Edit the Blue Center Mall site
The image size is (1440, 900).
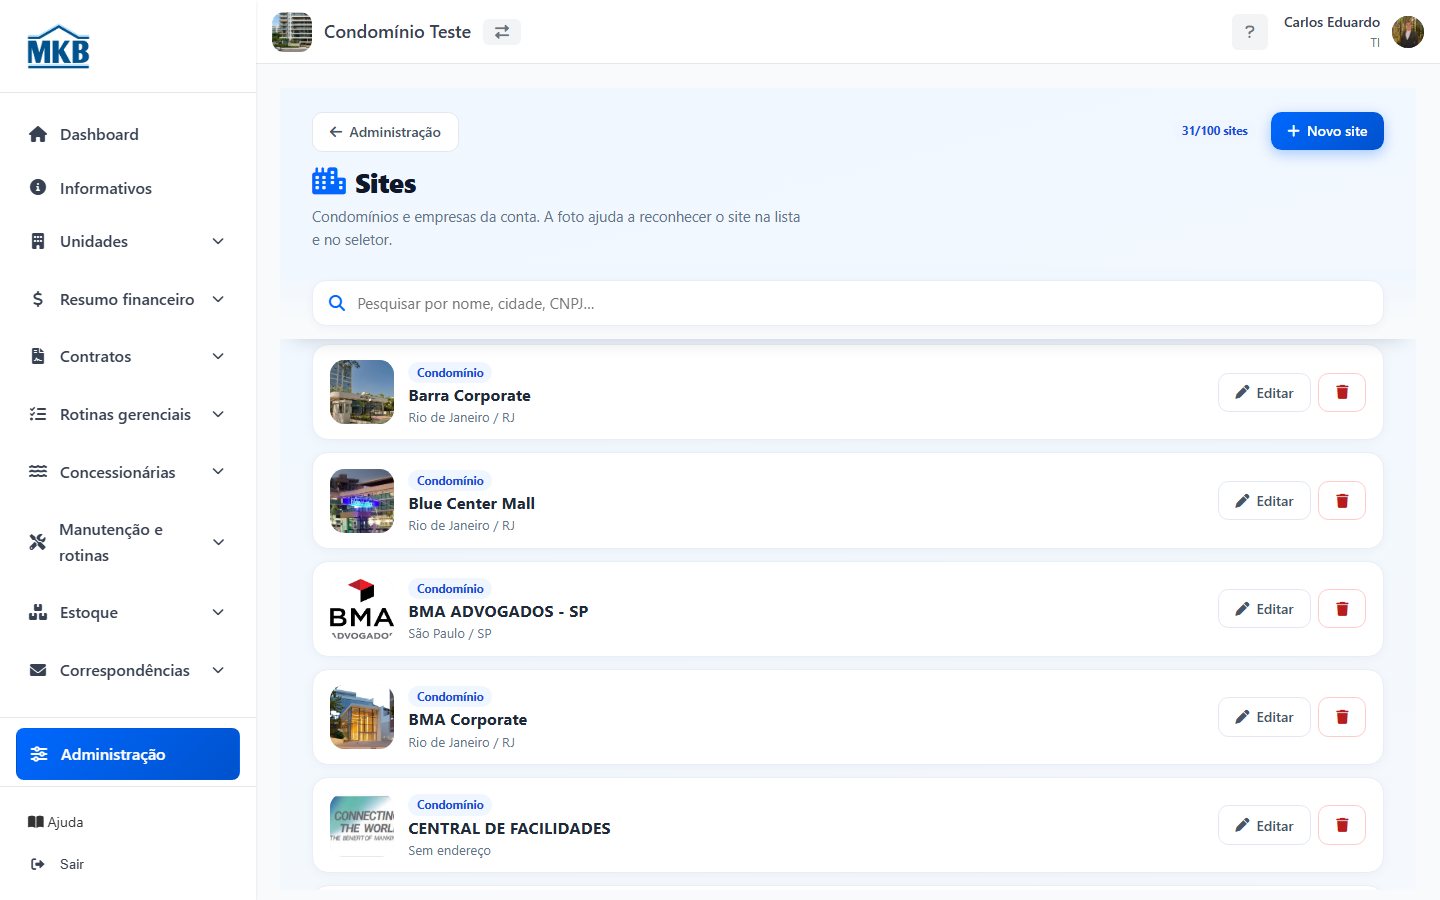[1264, 500]
